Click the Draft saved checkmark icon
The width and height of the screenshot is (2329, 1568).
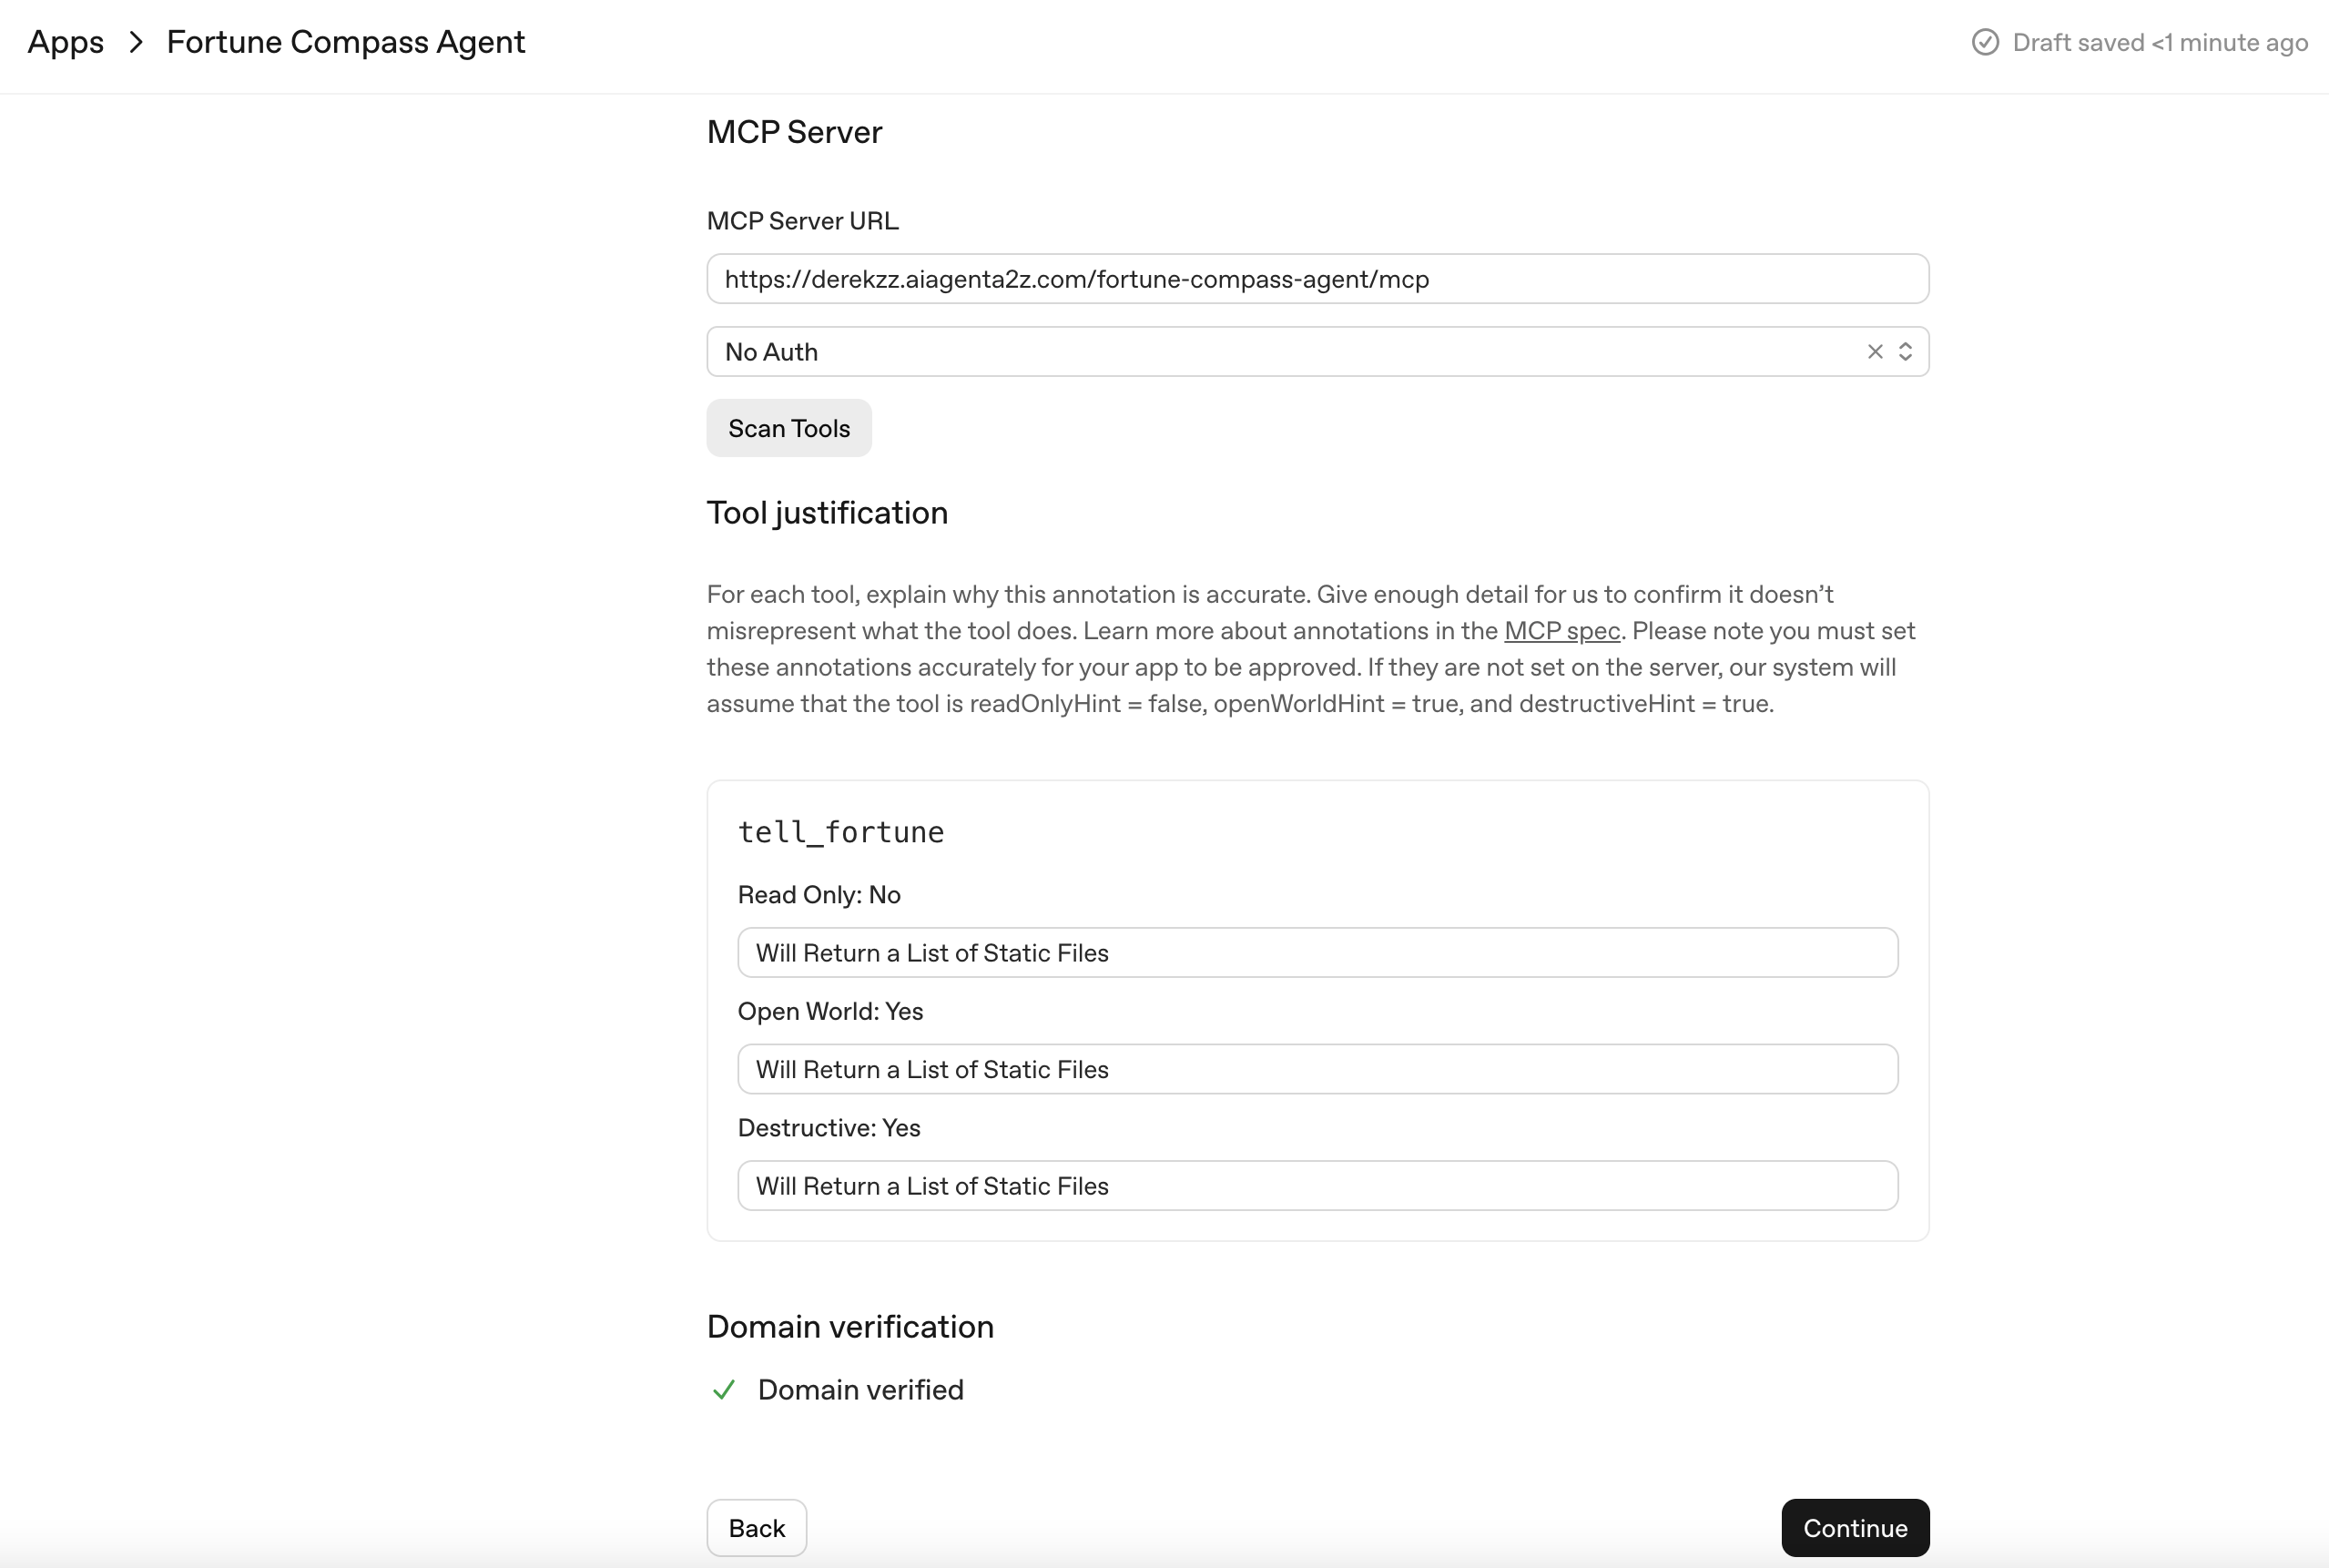click(1987, 42)
